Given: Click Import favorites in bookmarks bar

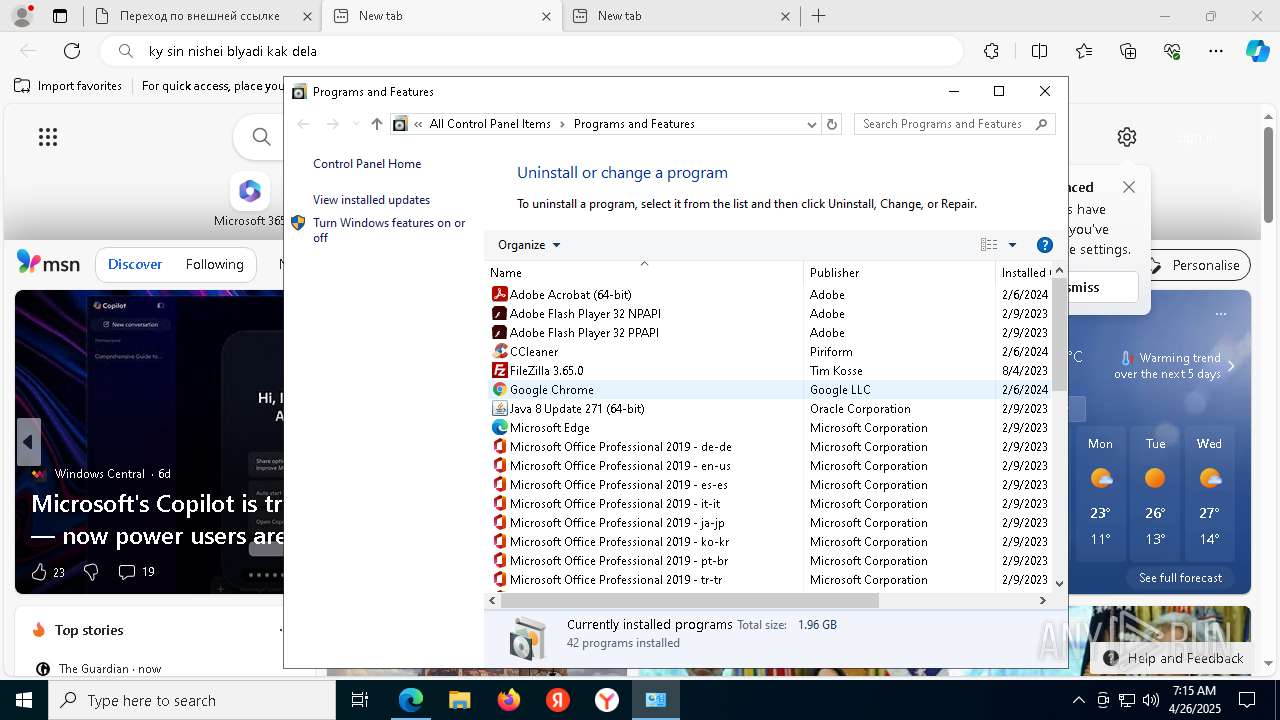Looking at the screenshot, I should 68,86.
